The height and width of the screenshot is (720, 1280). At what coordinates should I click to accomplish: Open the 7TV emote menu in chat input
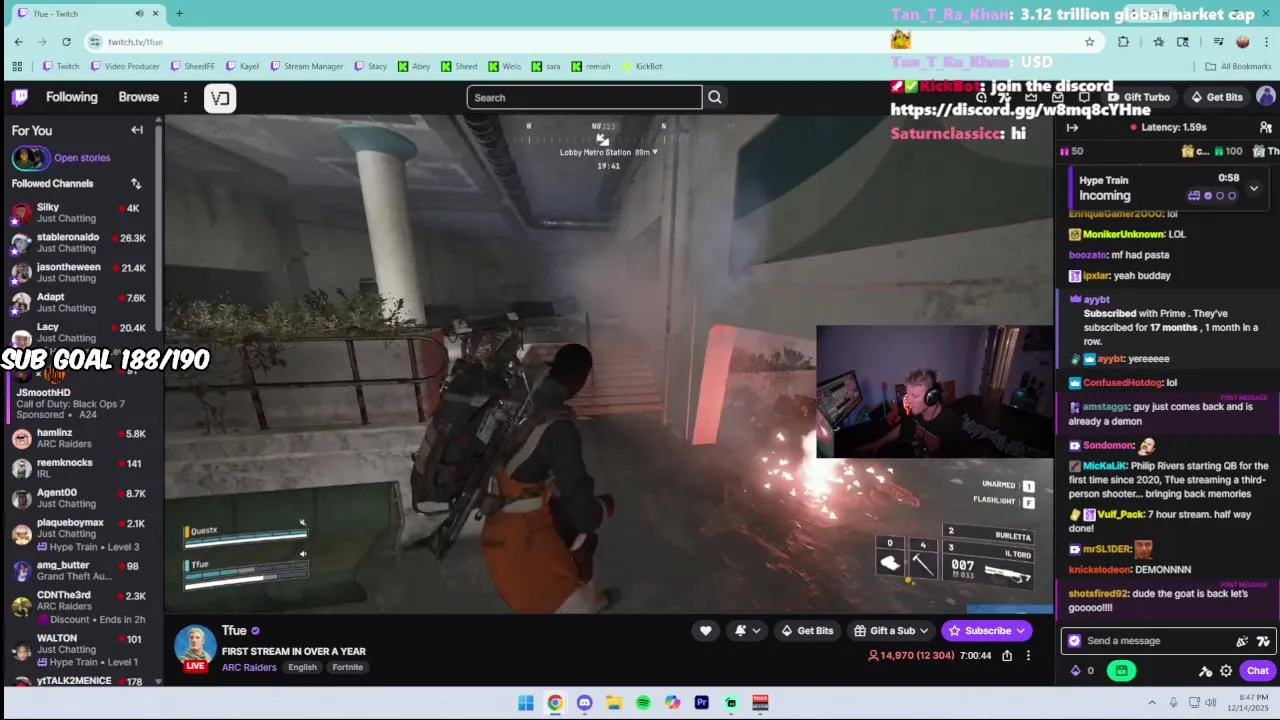(x=1263, y=641)
